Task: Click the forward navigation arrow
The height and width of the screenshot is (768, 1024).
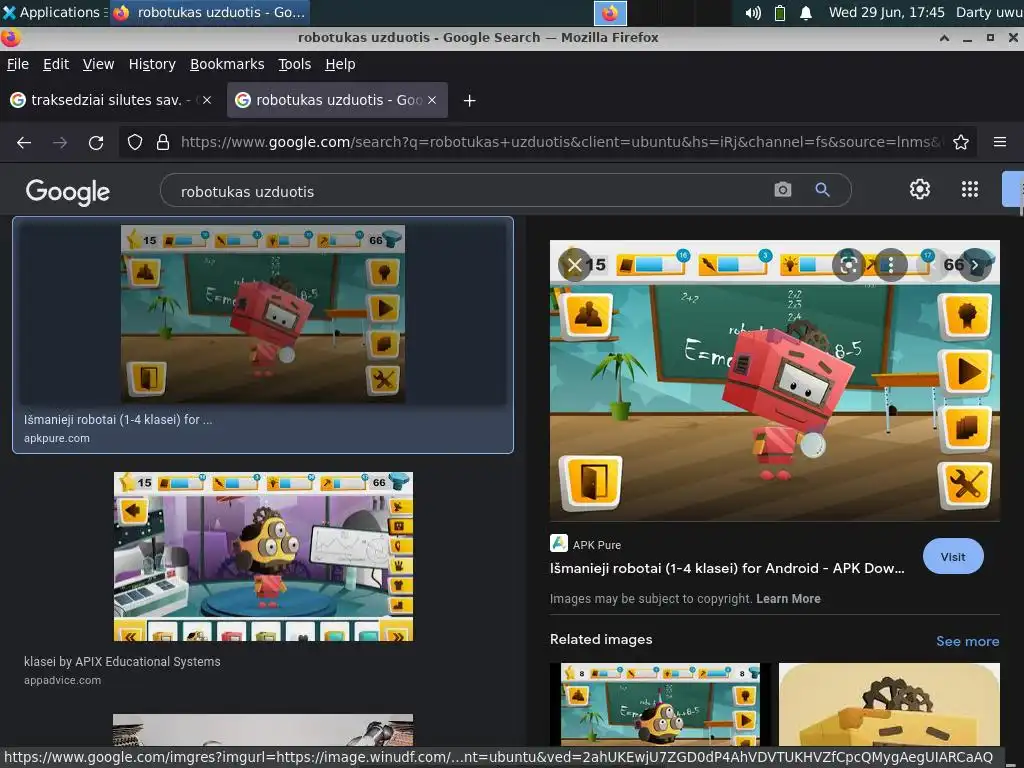Action: point(60,142)
